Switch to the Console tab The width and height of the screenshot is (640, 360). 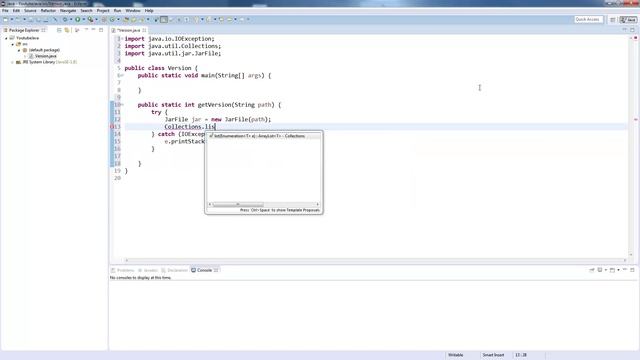coord(204,270)
